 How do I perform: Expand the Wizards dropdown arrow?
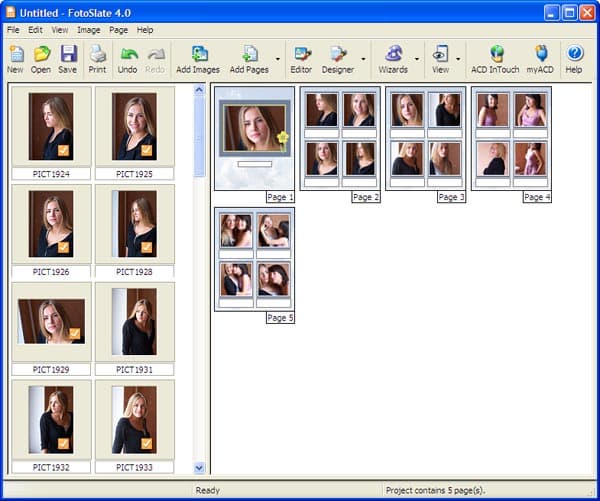[x=417, y=59]
